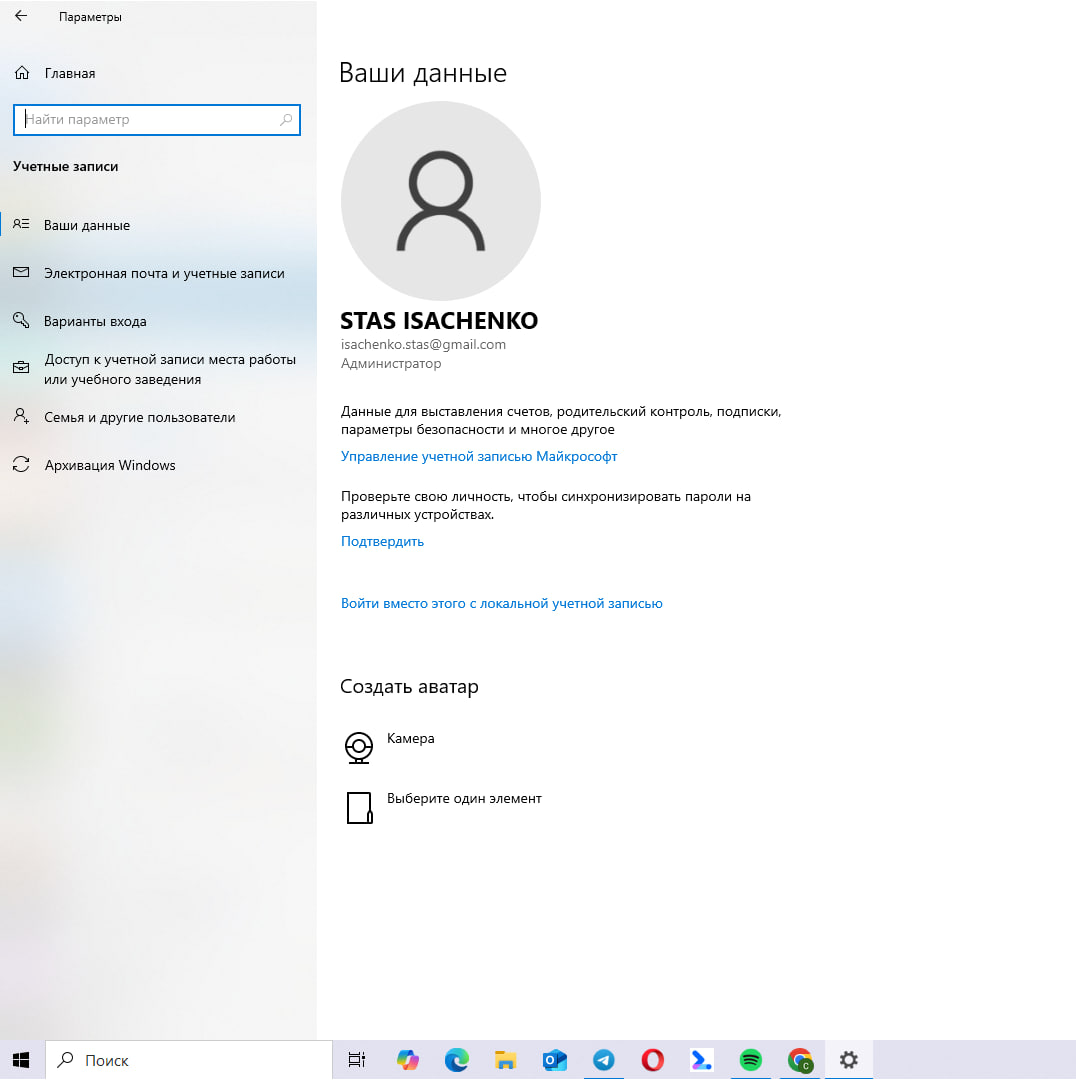Choose Камера to create avatar
The image size is (1076, 1081).
(410, 738)
